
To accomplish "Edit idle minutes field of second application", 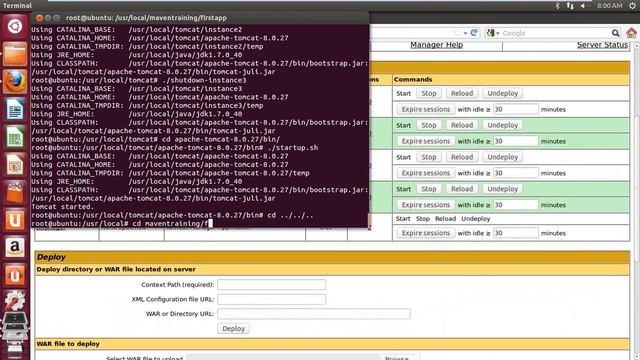I will [x=516, y=141].
